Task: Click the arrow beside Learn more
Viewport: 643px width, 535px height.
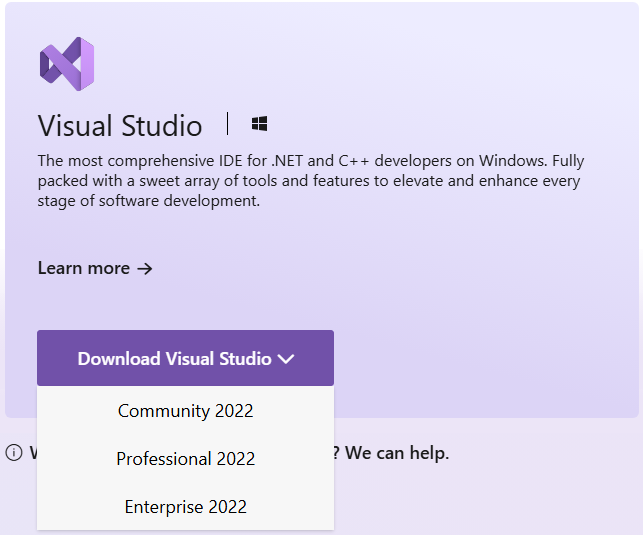Action: [145, 268]
